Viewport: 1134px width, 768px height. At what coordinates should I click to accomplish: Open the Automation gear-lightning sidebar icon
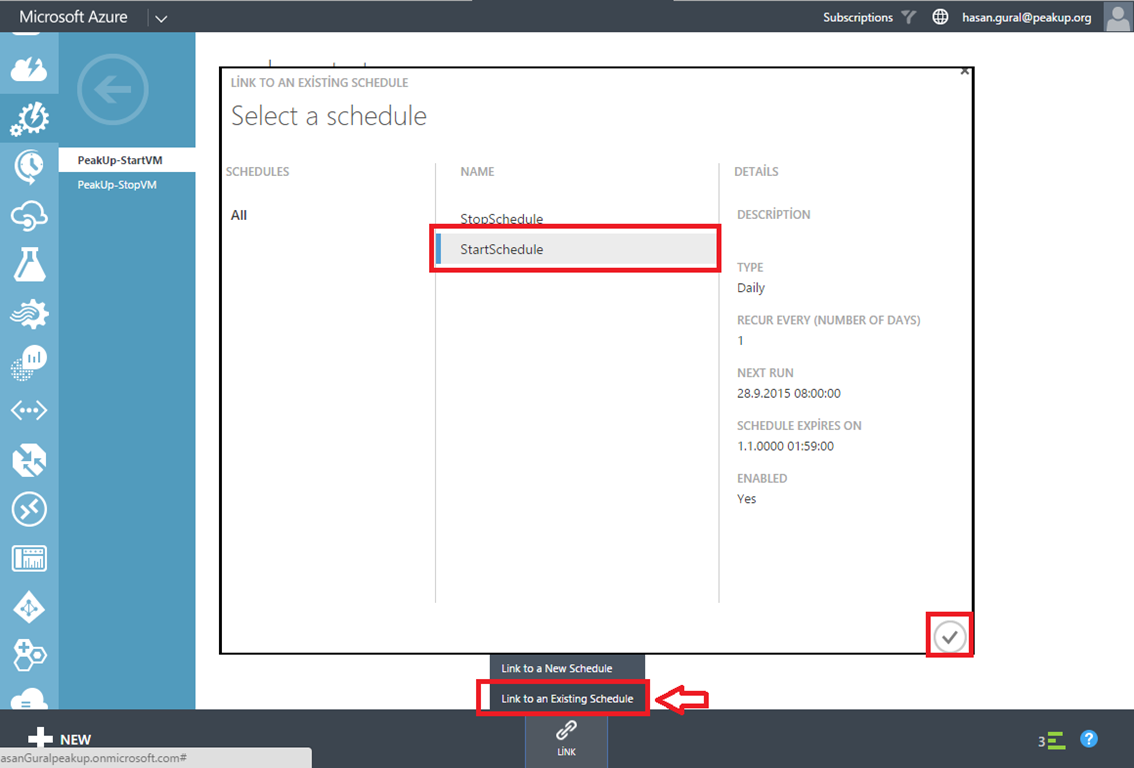coord(29,118)
